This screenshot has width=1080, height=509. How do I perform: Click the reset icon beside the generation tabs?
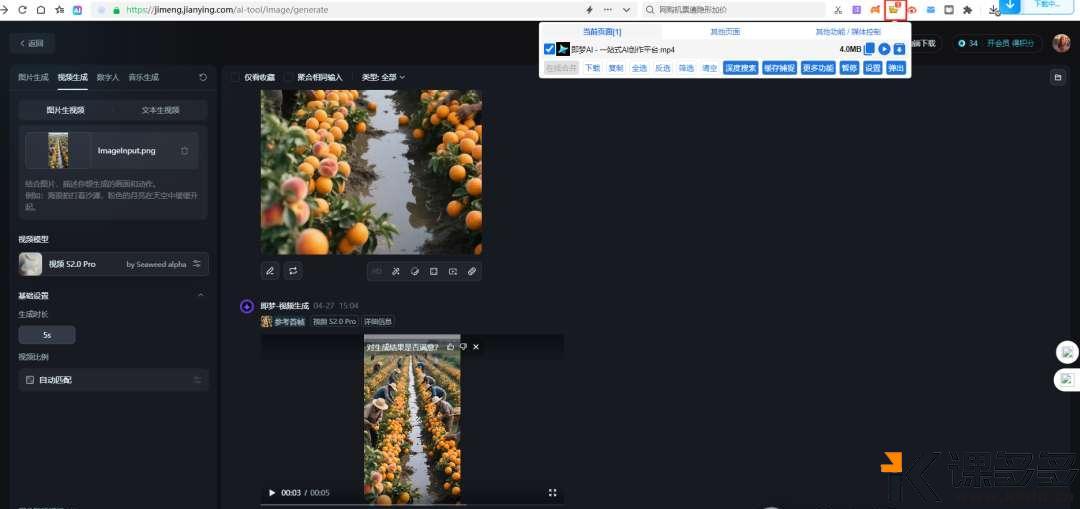click(x=203, y=77)
